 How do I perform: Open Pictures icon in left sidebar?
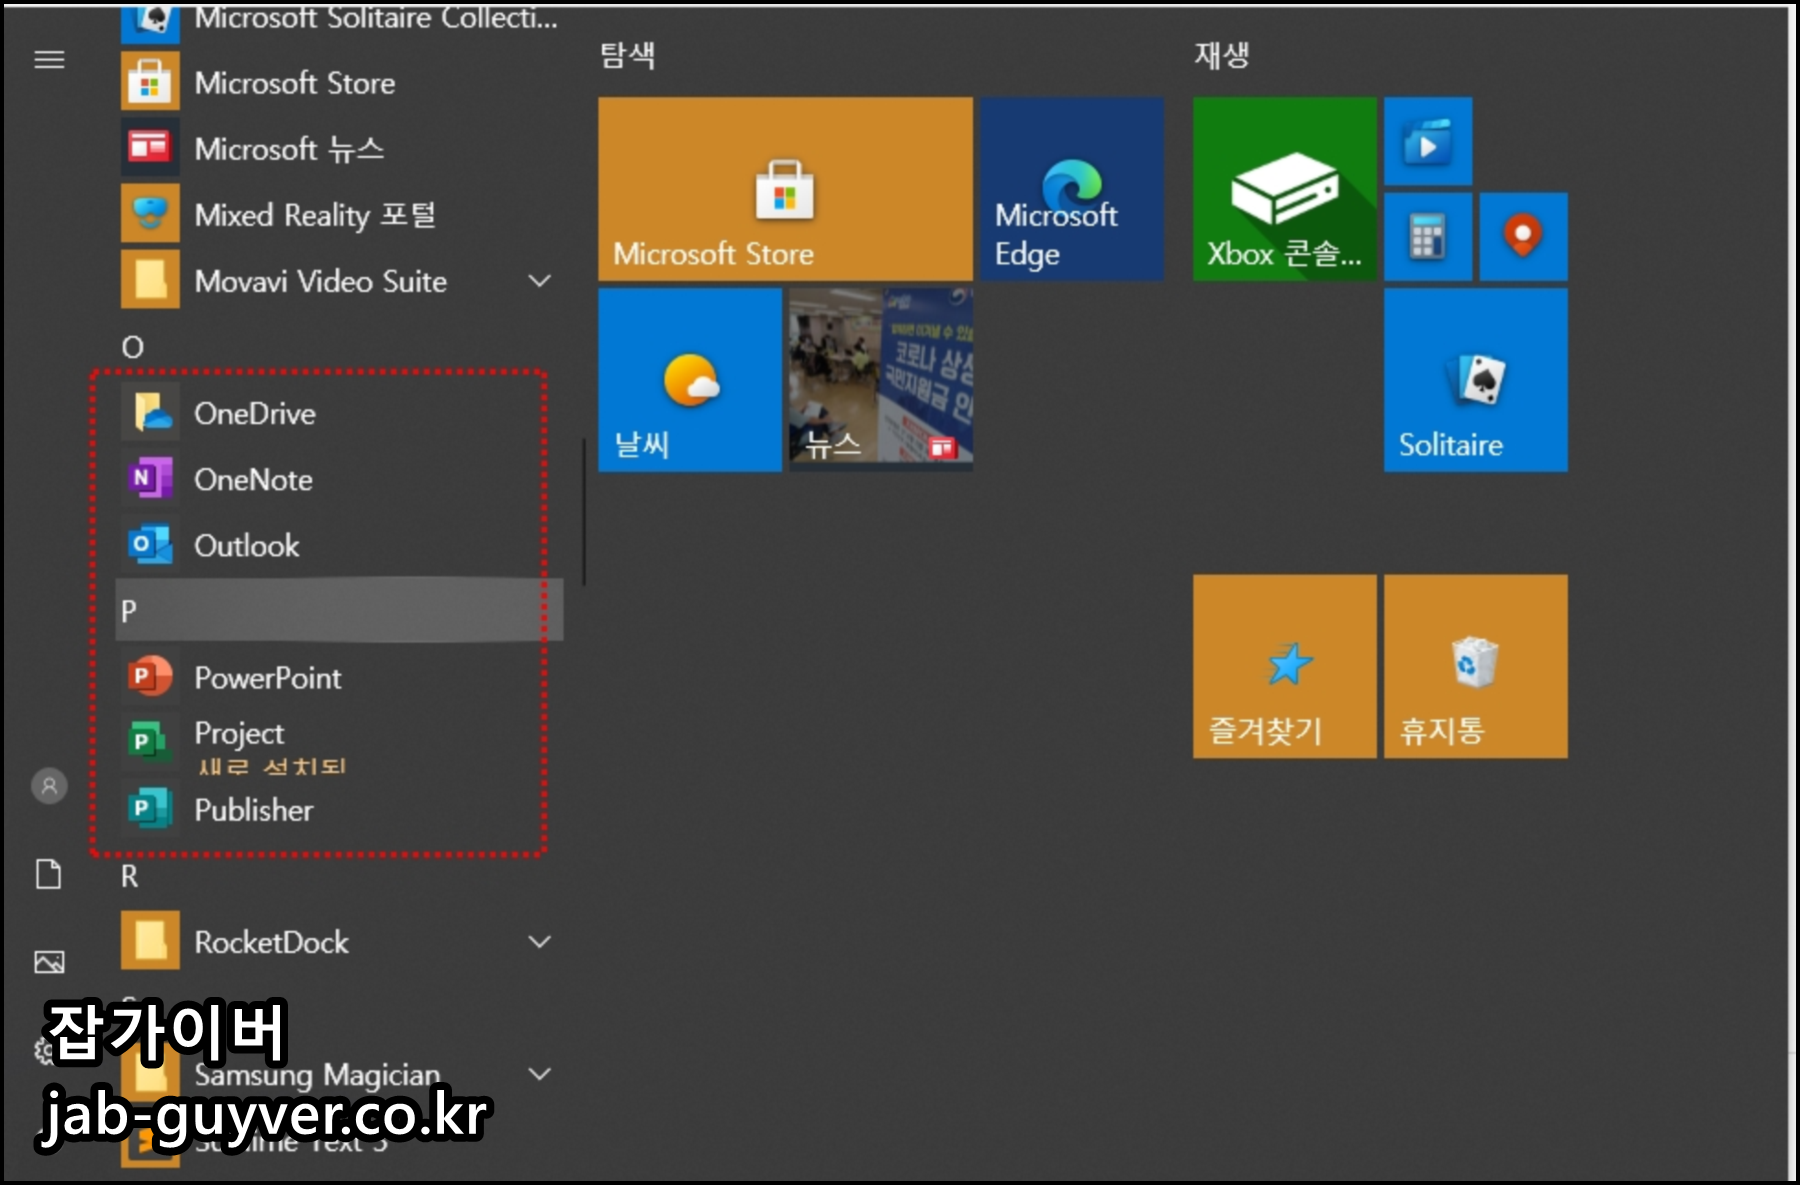[49, 962]
